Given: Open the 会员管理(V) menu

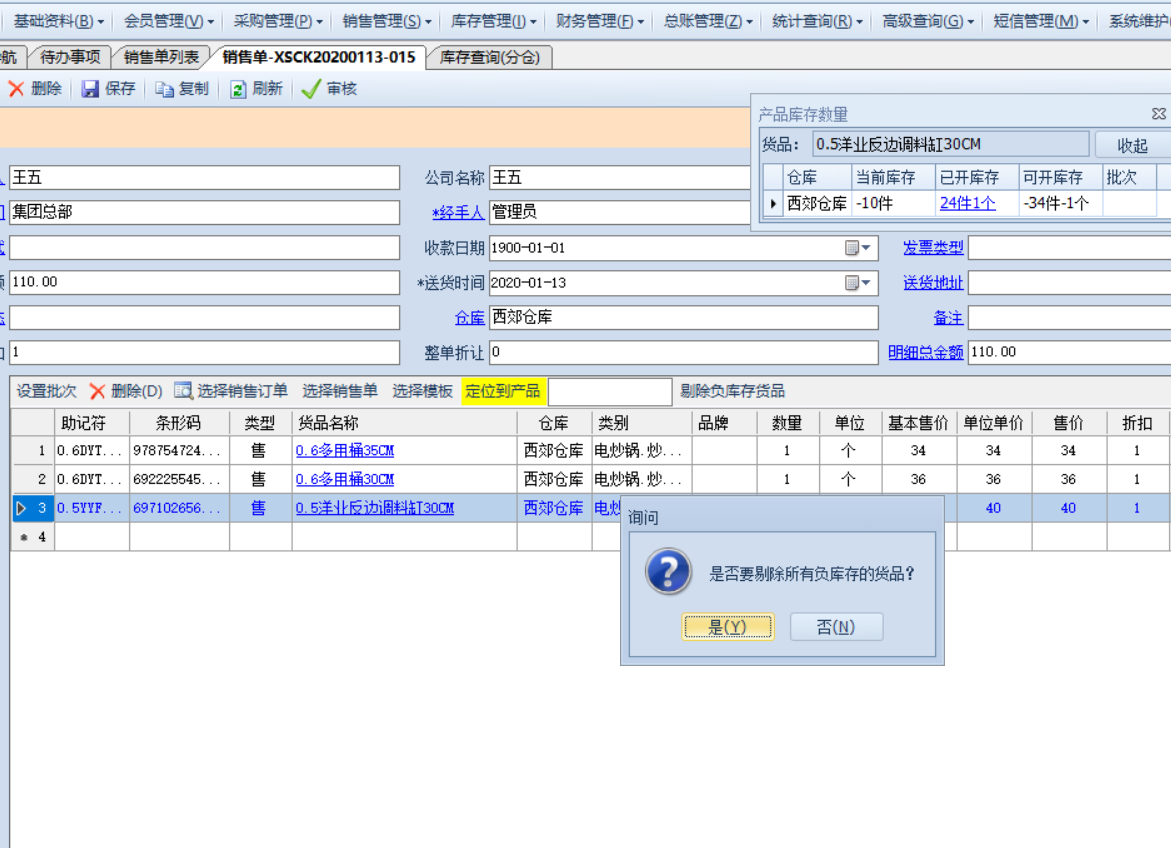Looking at the screenshot, I should [168, 21].
